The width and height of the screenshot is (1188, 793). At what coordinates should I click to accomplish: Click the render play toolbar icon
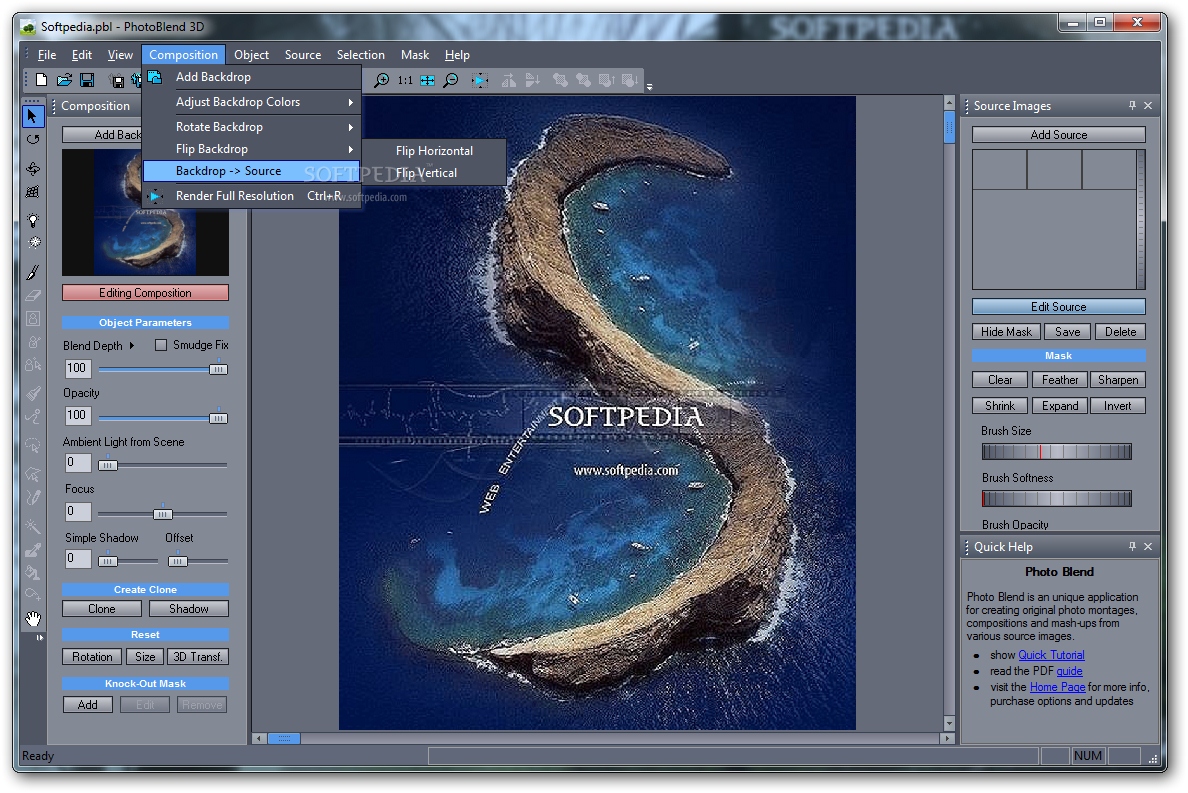pyautogui.click(x=480, y=80)
